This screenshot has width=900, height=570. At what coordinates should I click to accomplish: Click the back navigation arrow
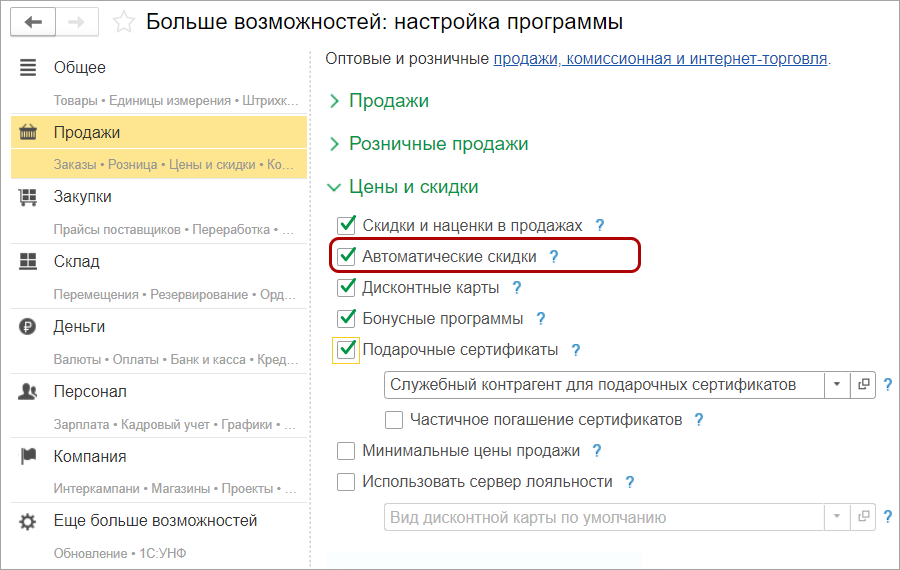[34, 21]
